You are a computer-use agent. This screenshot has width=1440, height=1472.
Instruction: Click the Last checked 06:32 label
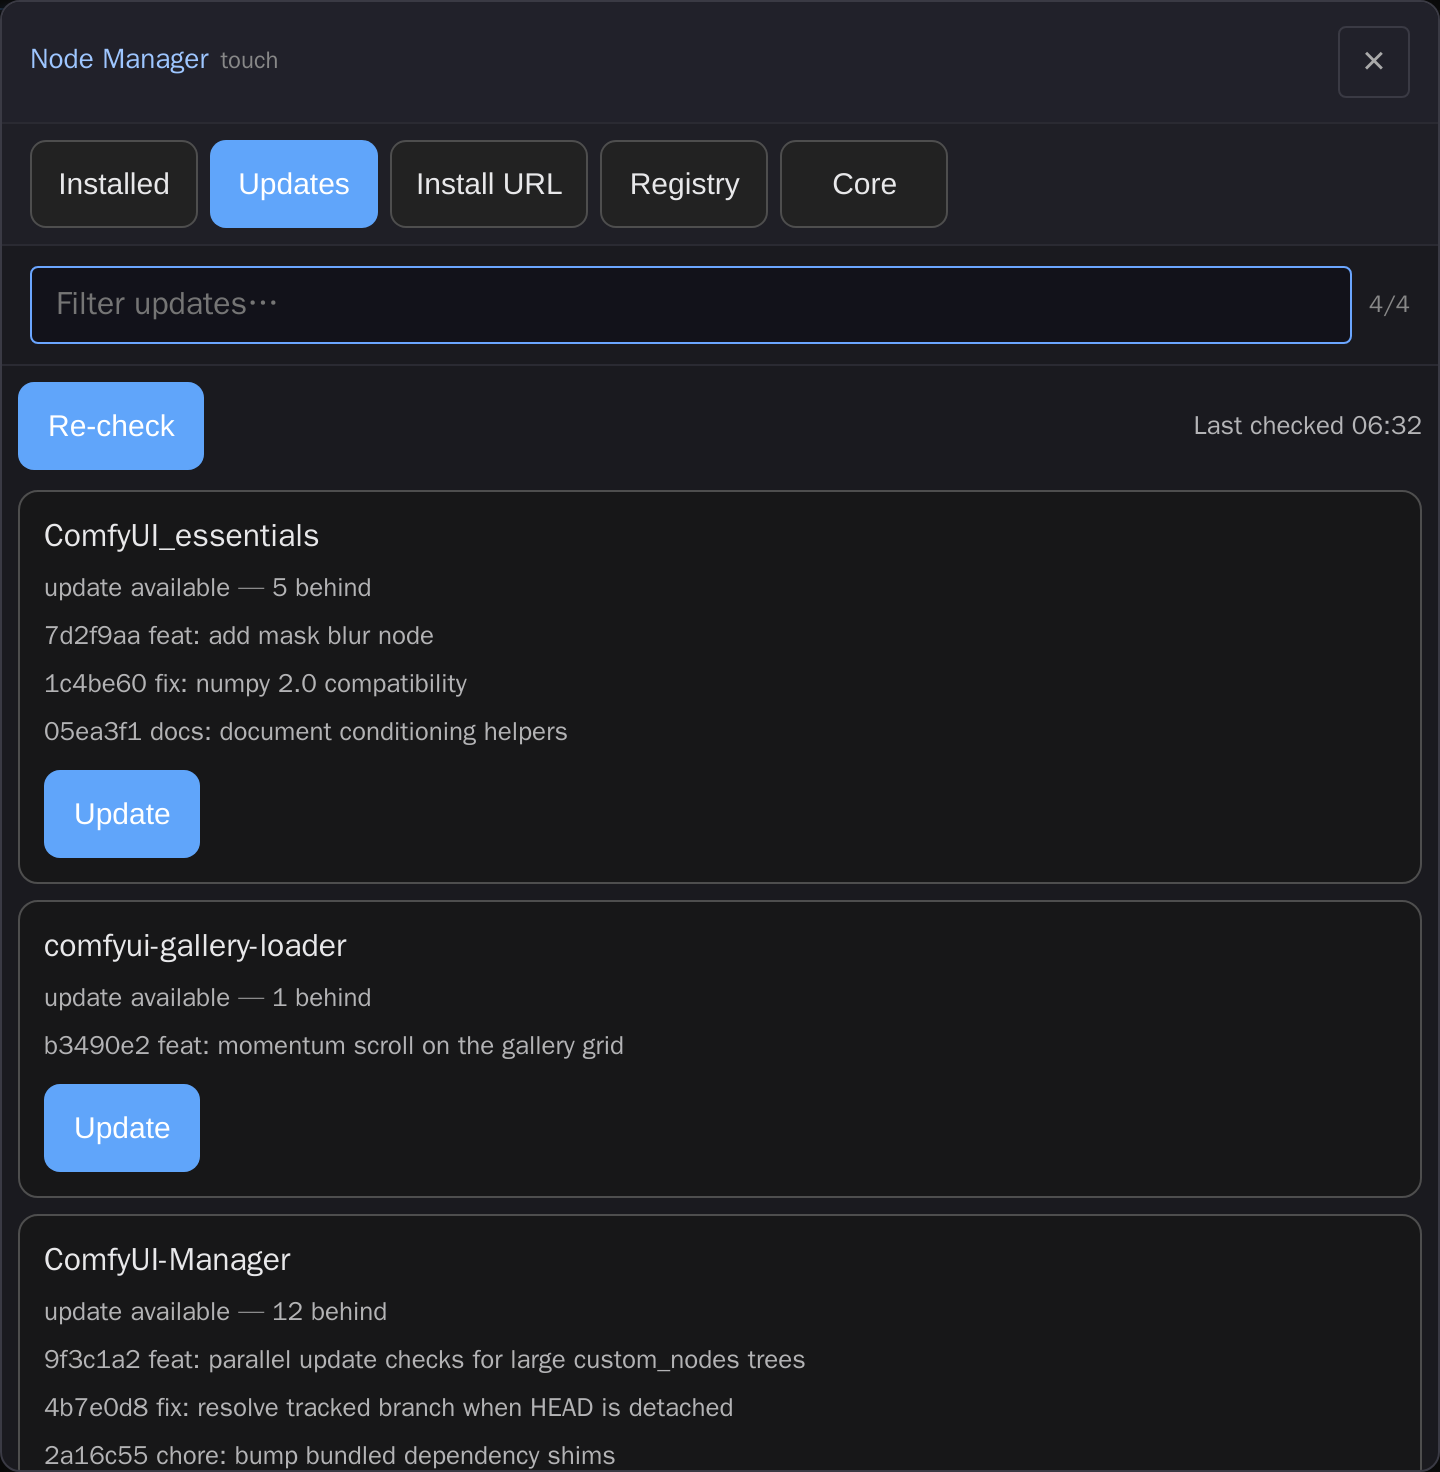pyautogui.click(x=1307, y=426)
